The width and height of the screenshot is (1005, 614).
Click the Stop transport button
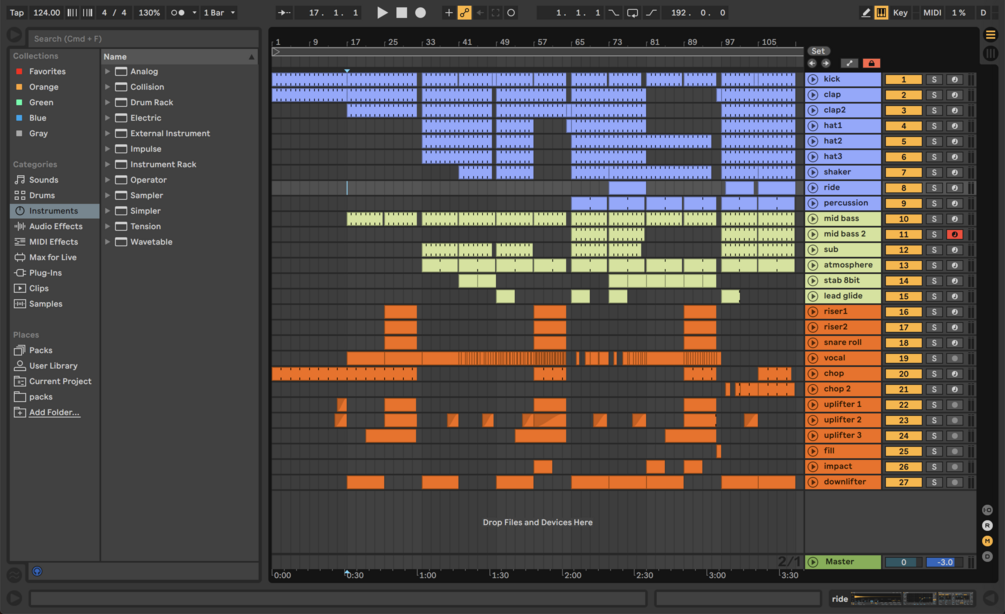coord(401,12)
